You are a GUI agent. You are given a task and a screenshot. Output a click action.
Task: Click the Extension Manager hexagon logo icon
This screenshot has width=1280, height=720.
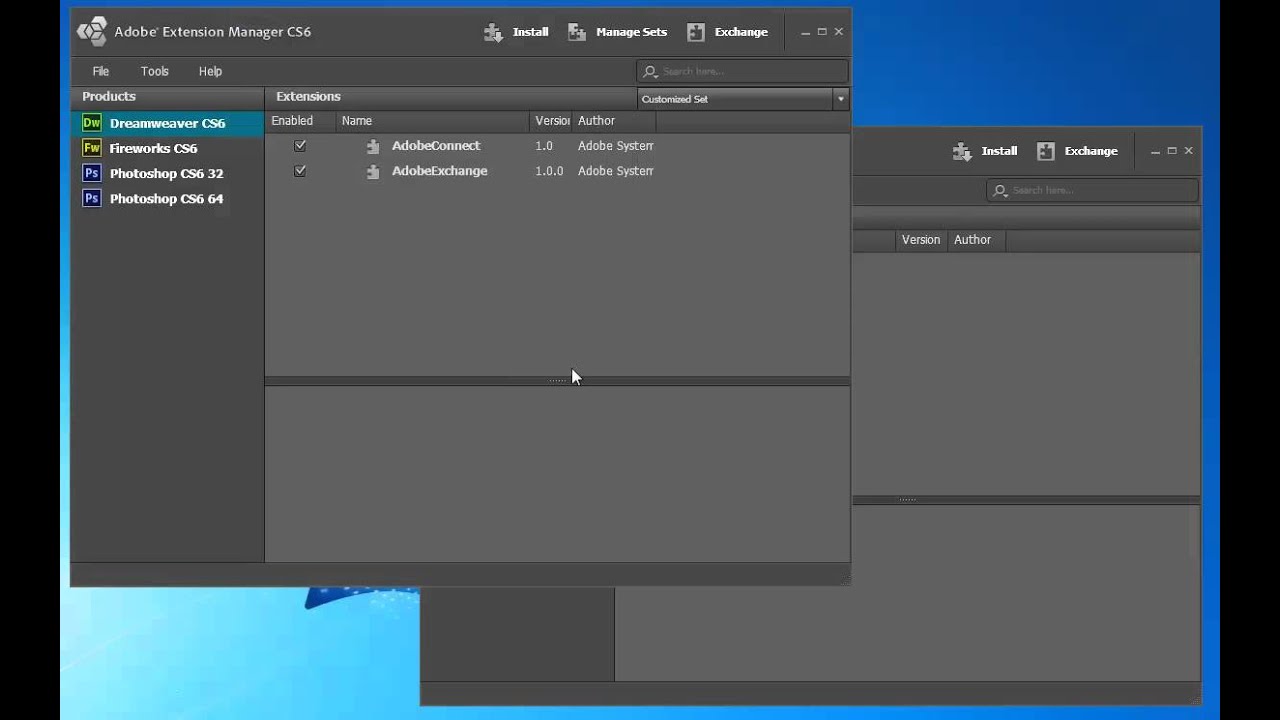[92, 32]
